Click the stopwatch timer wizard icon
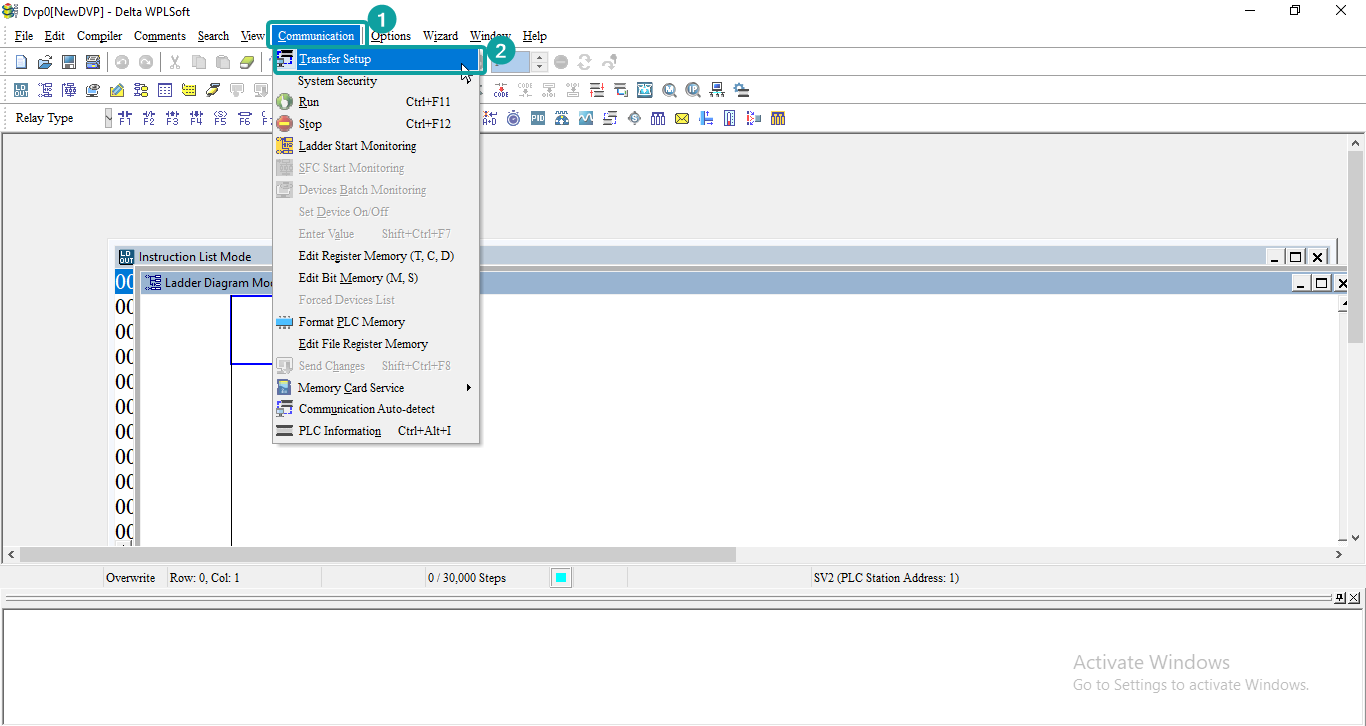The height and width of the screenshot is (726, 1366). [513, 118]
